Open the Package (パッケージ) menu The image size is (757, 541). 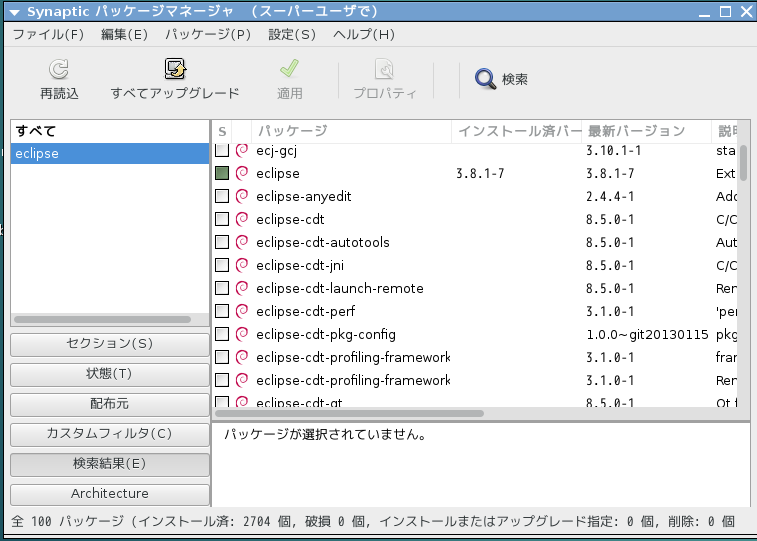(208, 34)
